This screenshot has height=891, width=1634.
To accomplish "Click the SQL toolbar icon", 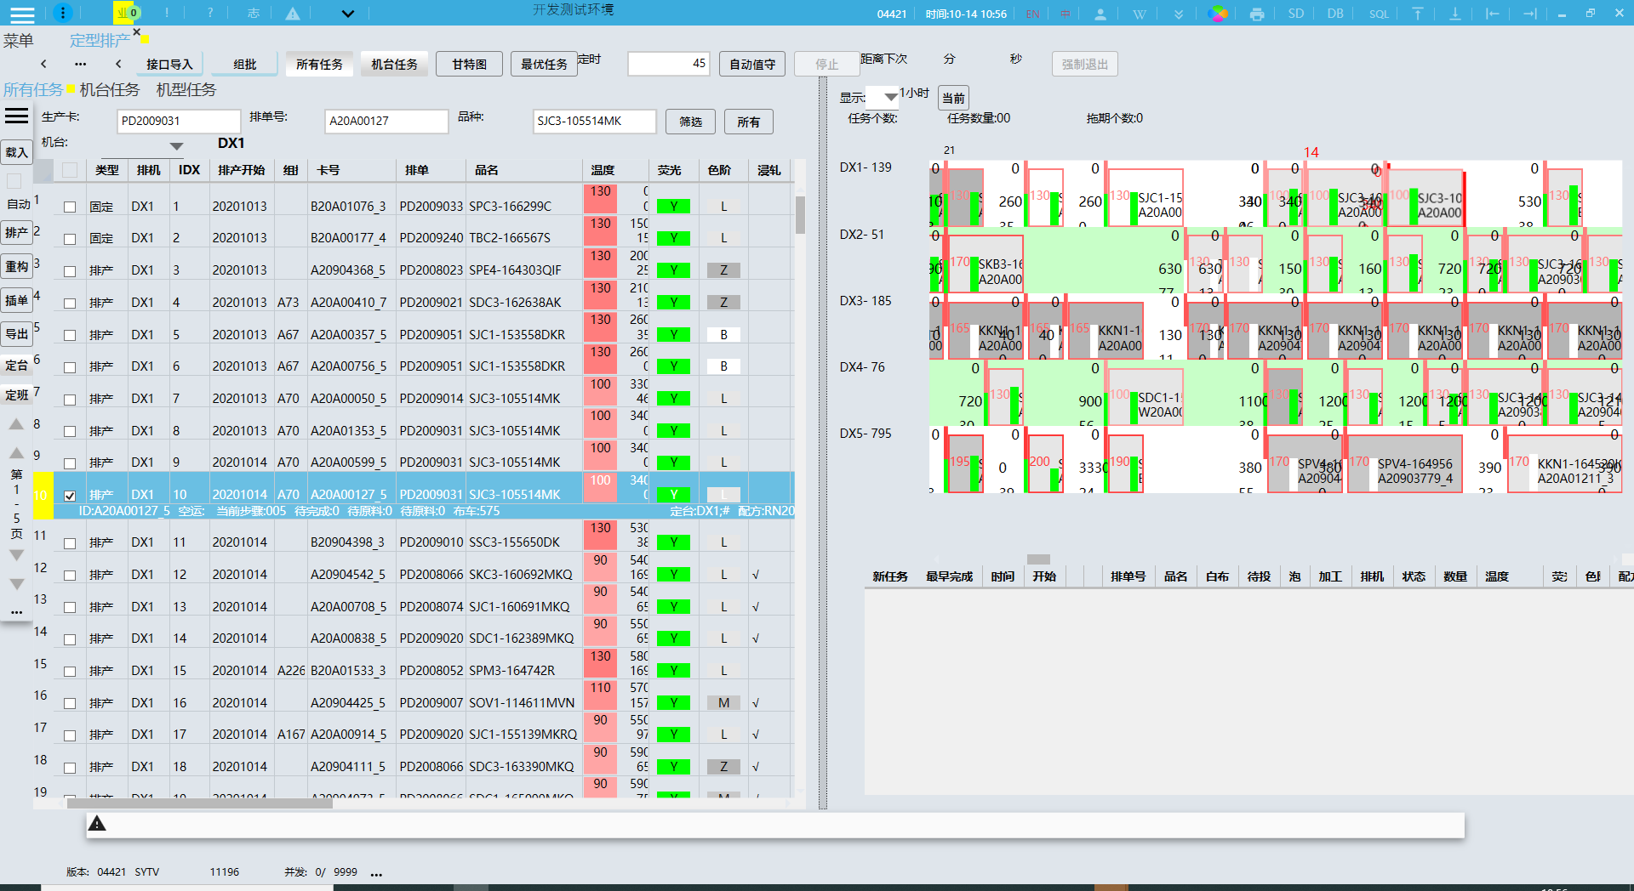I will pos(1379,14).
